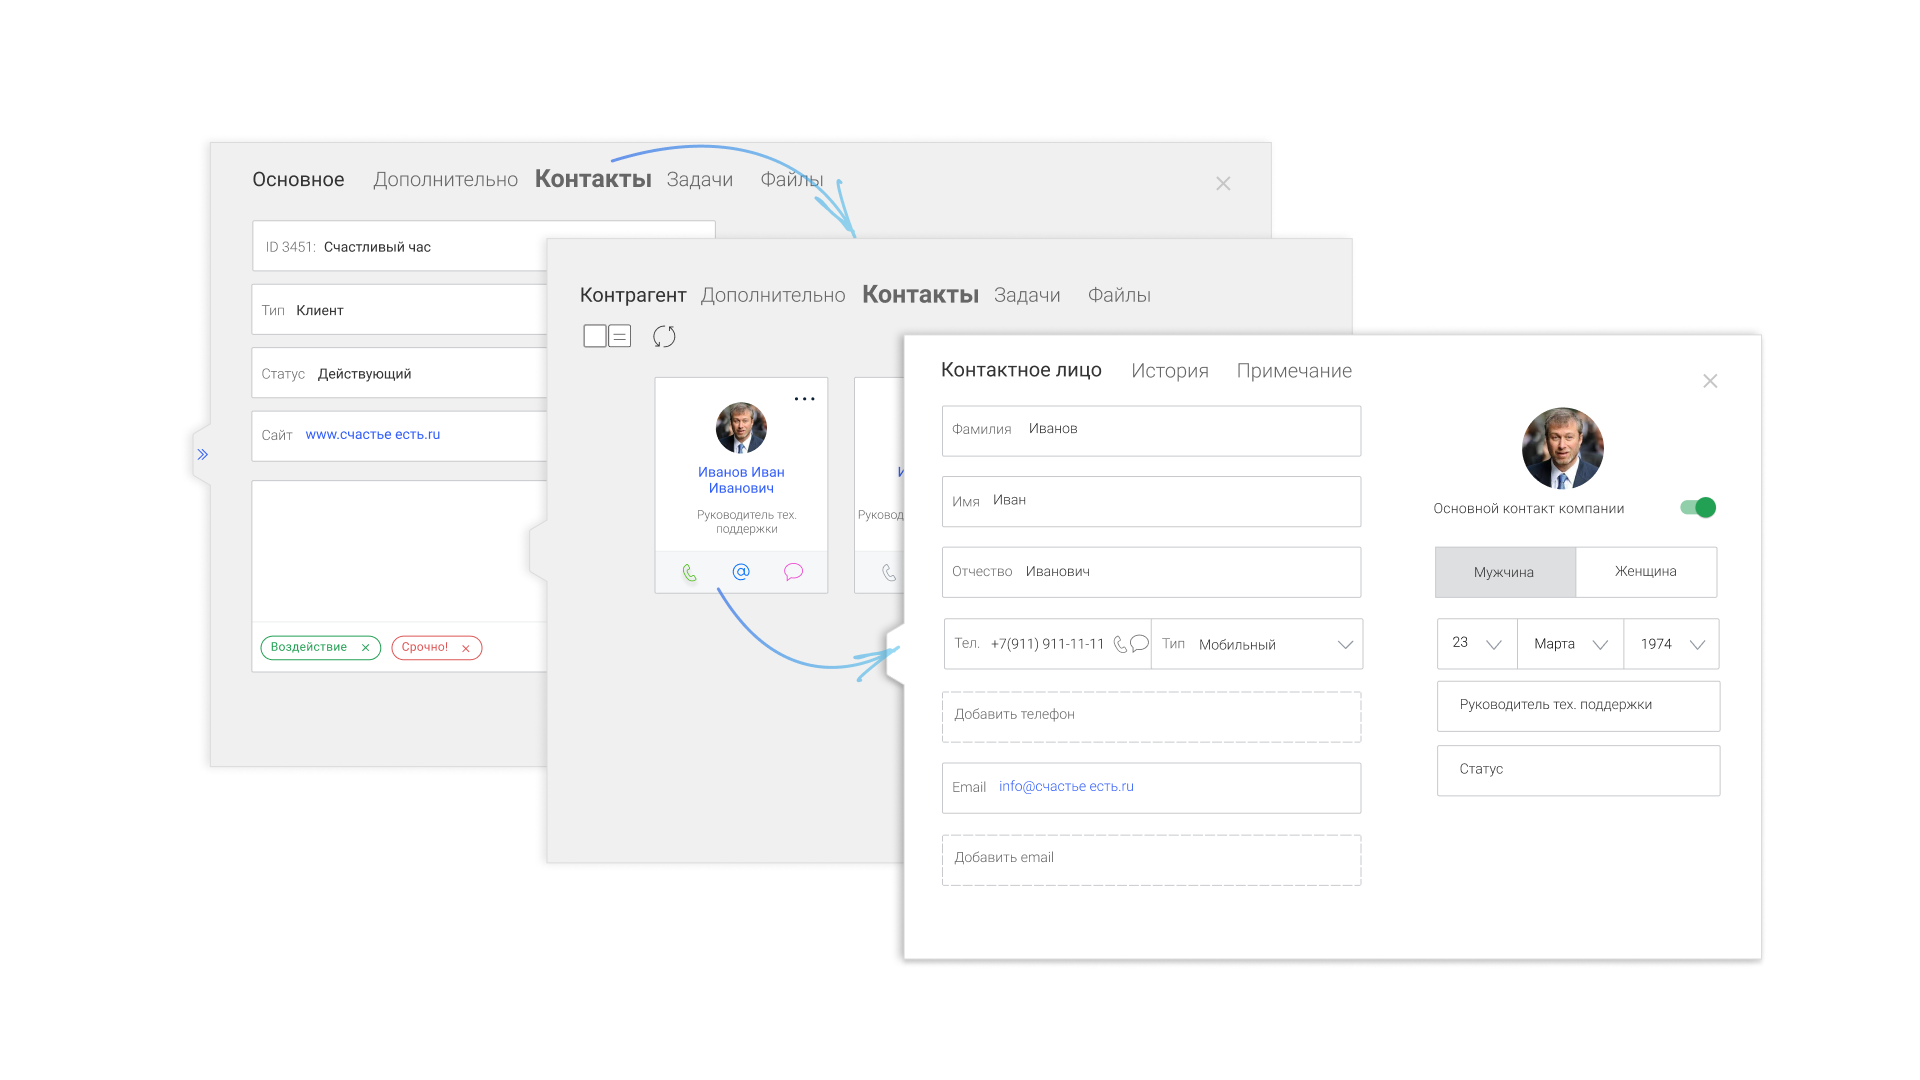The width and height of the screenshot is (1920, 1080).
Task: Switch contacts to list view
Action: coord(620,336)
